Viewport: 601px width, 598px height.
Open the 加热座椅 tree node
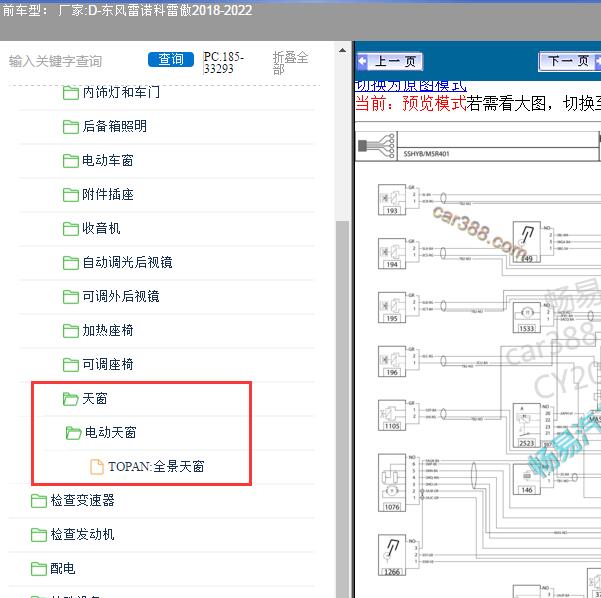coord(107,331)
